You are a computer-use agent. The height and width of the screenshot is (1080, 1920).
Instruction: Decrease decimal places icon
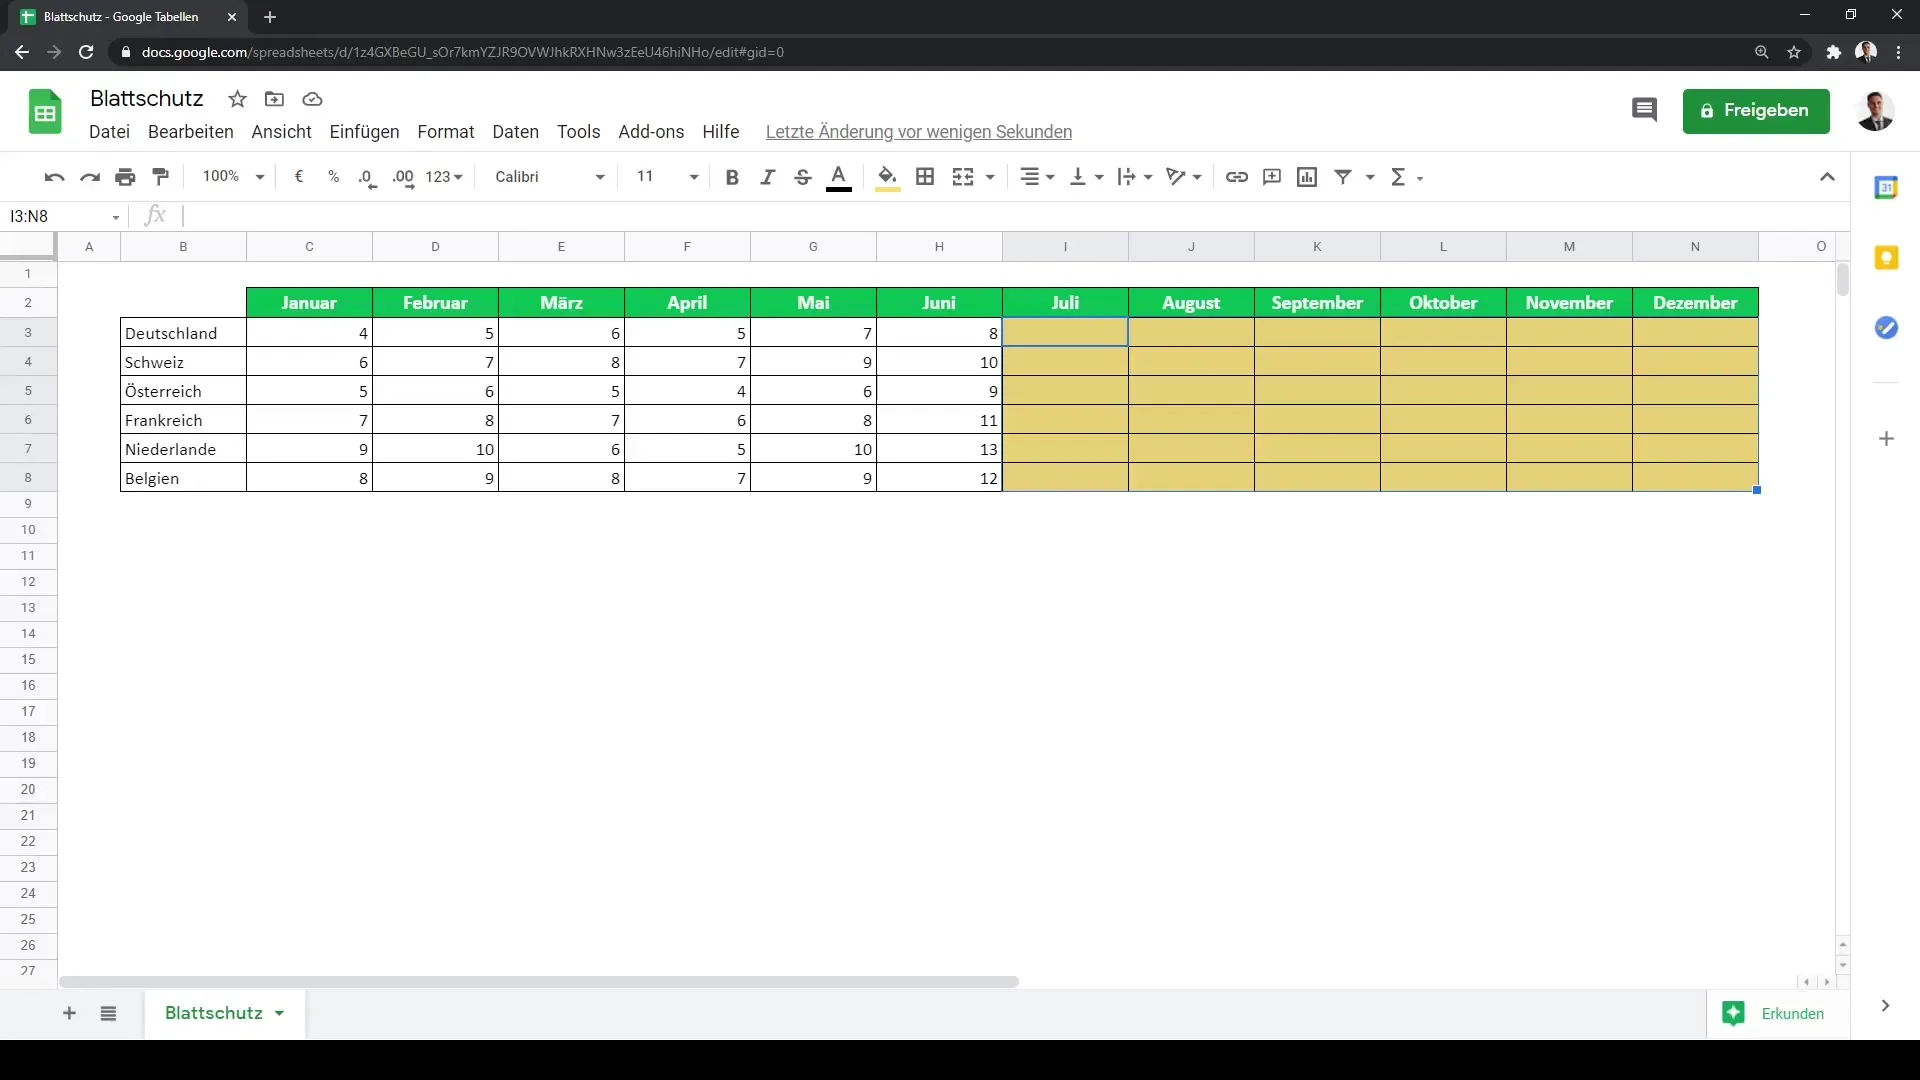click(367, 177)
